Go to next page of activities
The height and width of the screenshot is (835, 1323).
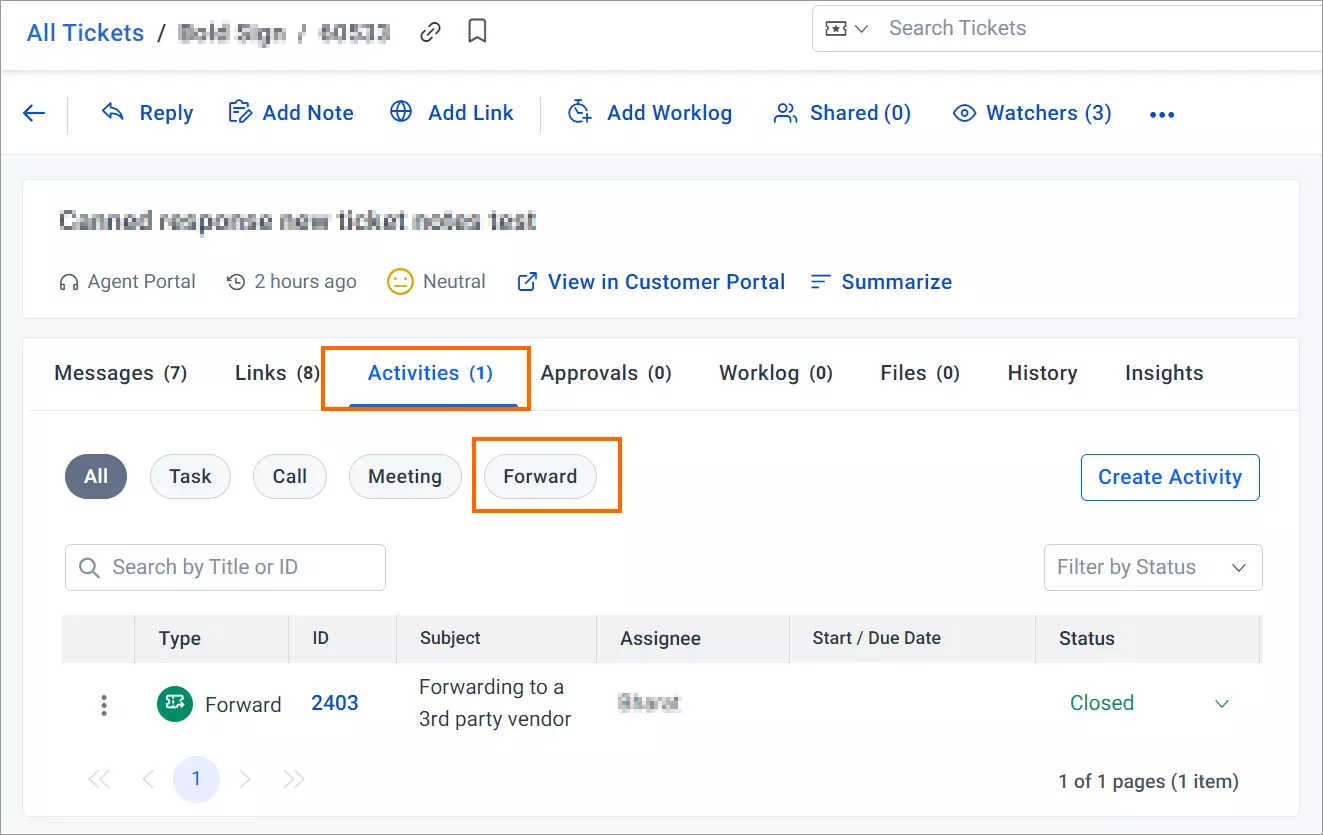click(245, 780)
